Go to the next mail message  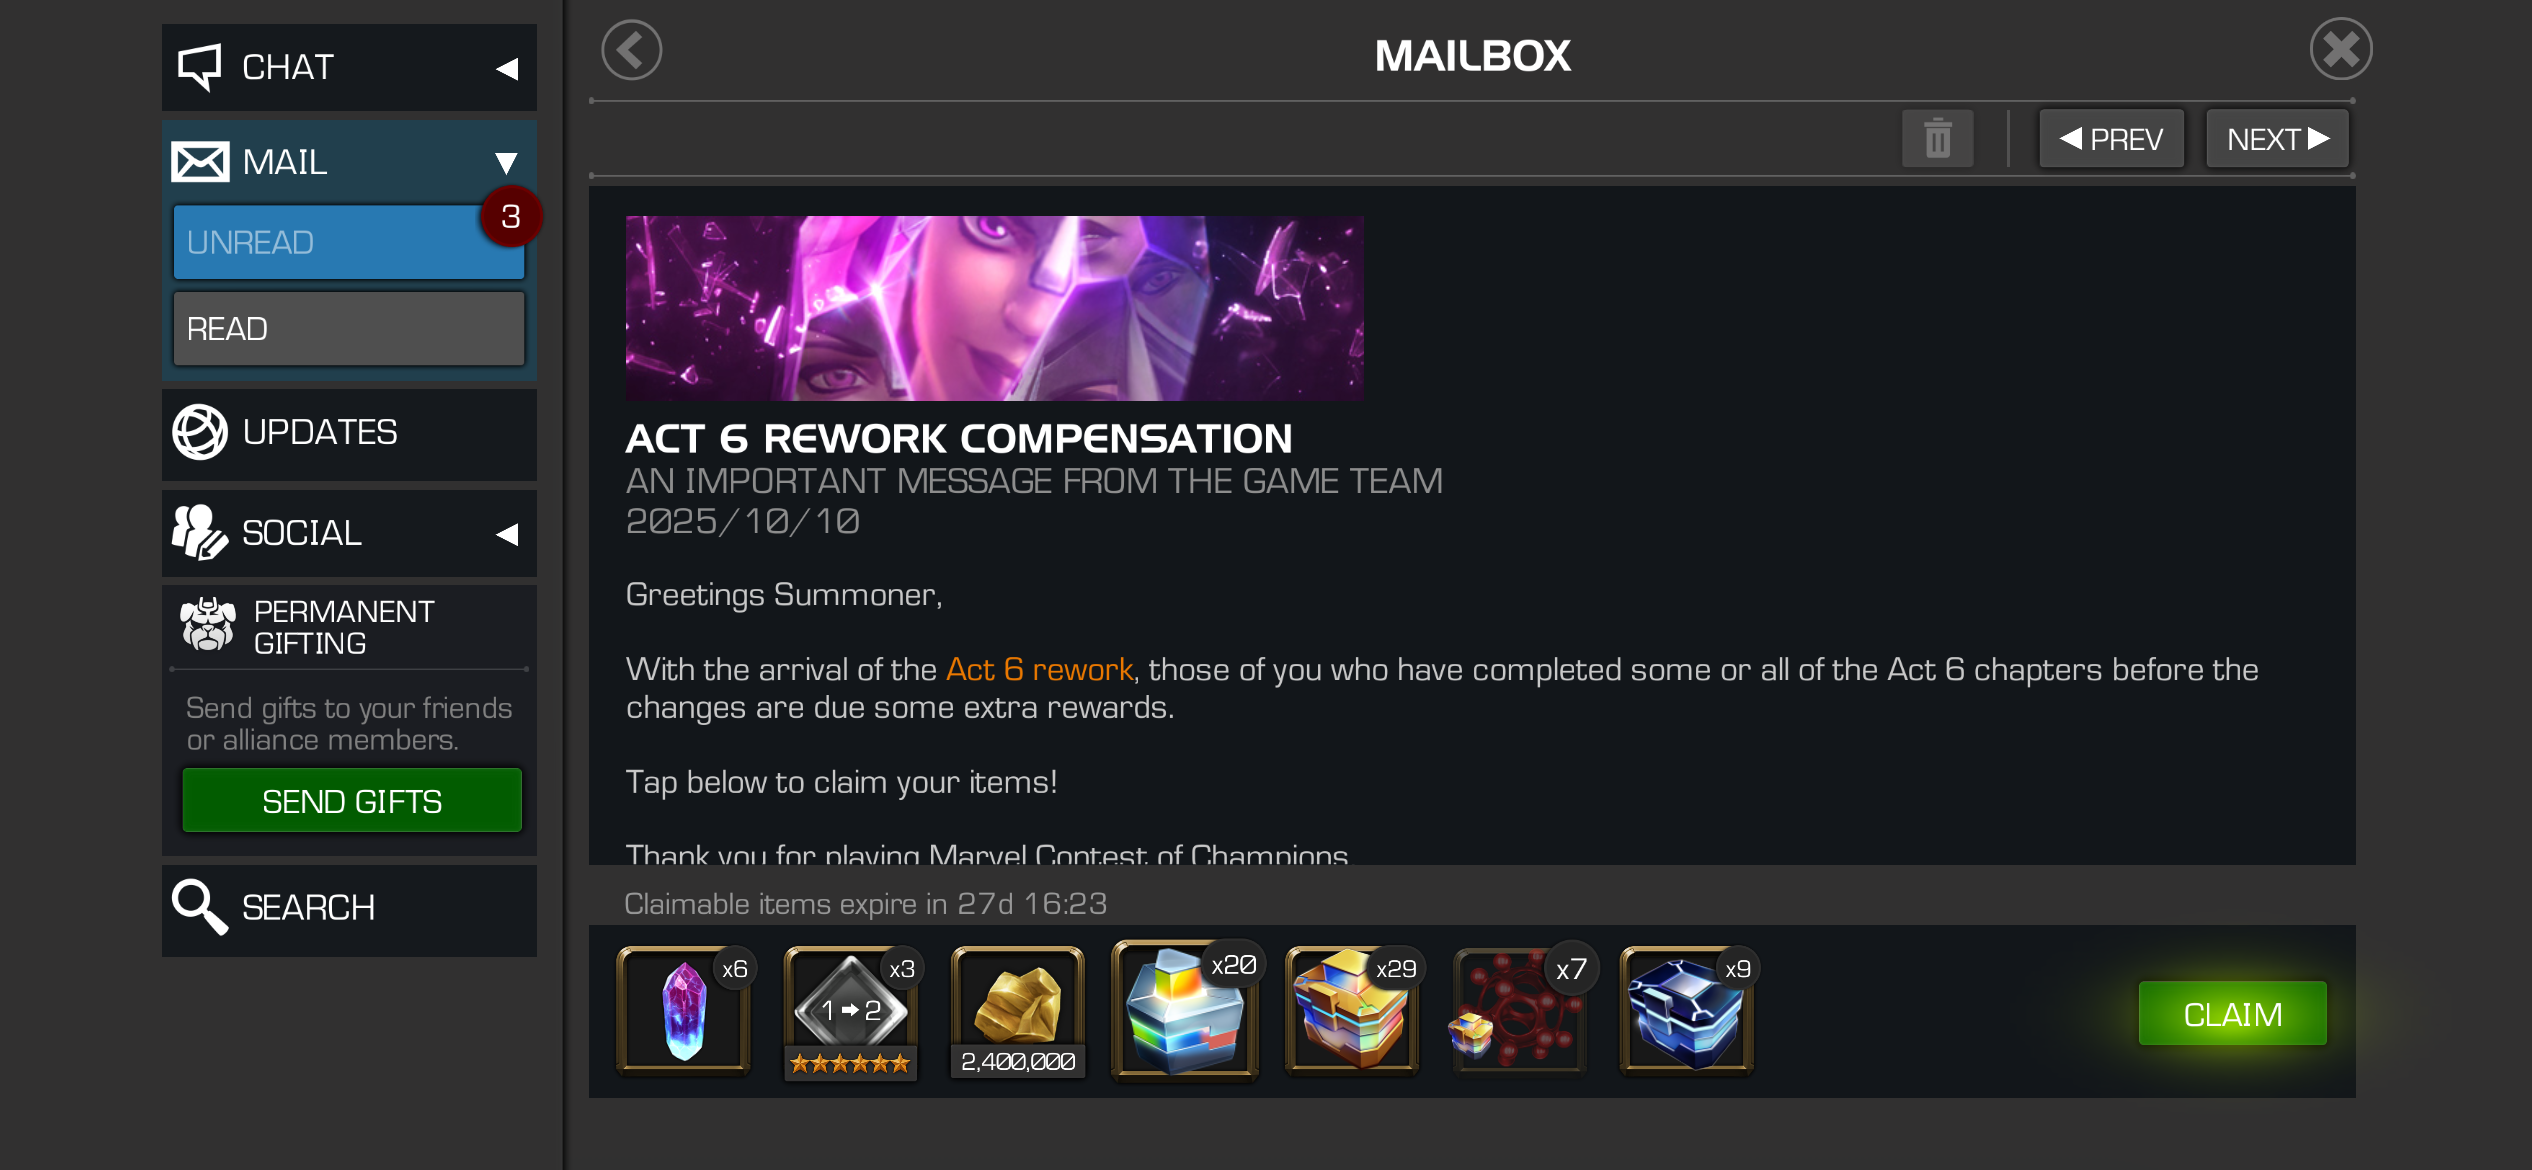pyautogui.click(x=2277, y=139)
